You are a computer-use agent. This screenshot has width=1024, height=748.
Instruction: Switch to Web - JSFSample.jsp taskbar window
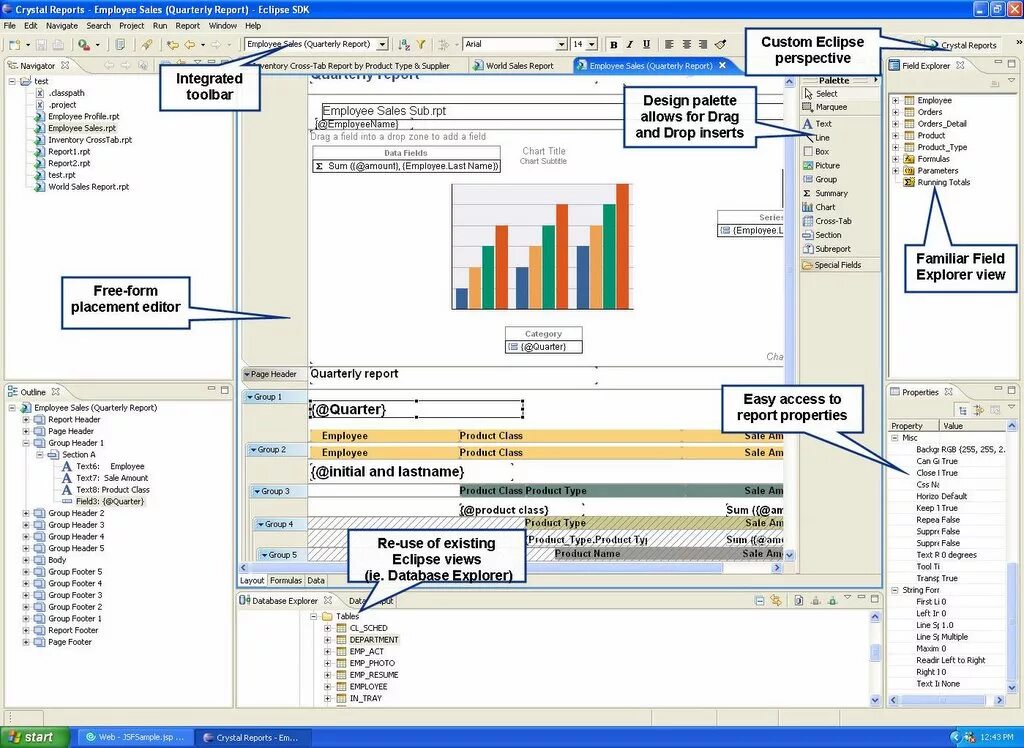(x=136, y=737)
